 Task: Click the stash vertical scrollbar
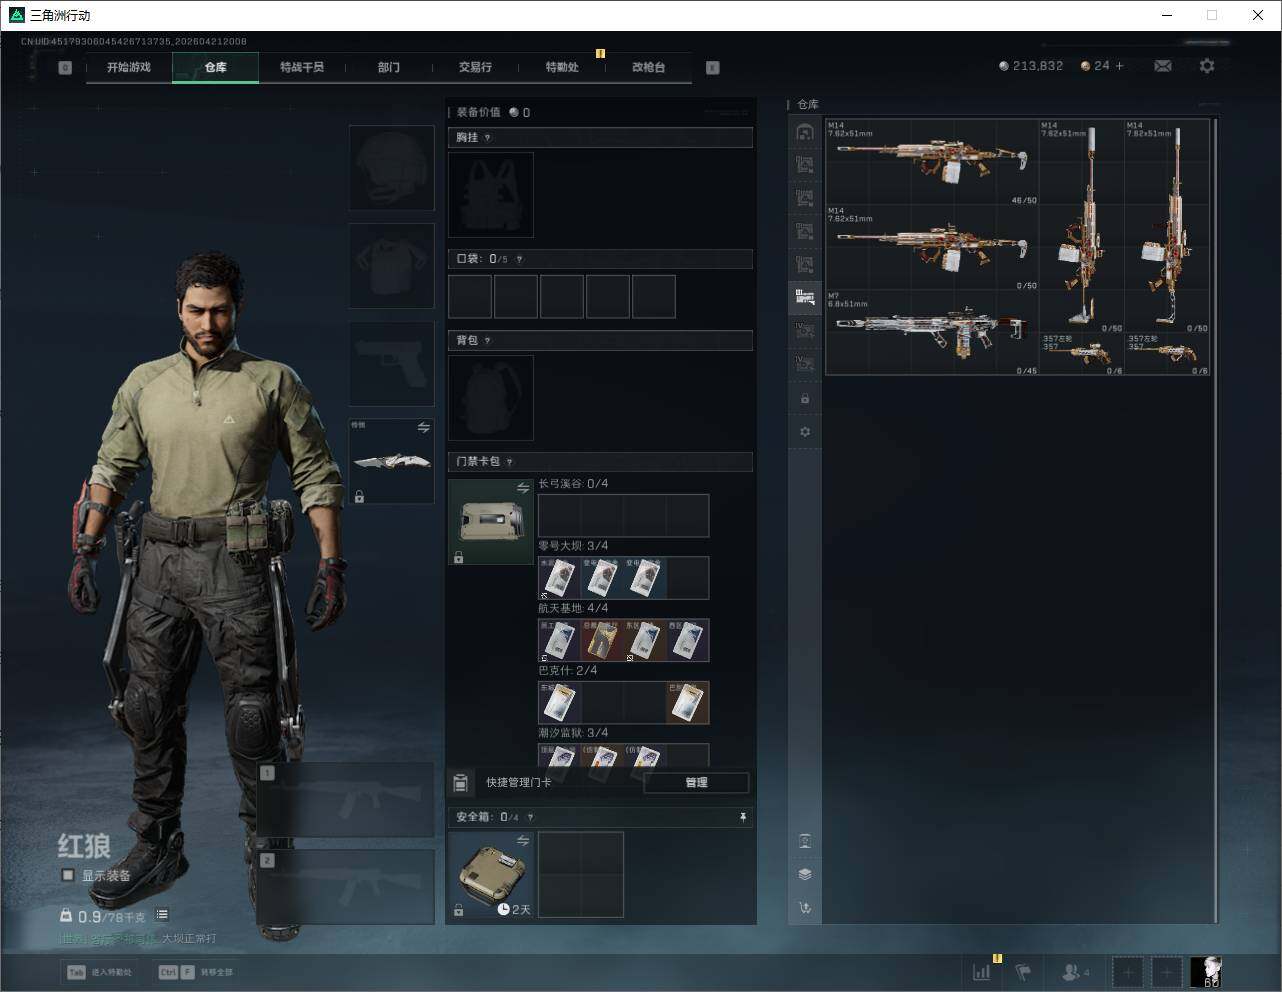tap(1216, 520)
